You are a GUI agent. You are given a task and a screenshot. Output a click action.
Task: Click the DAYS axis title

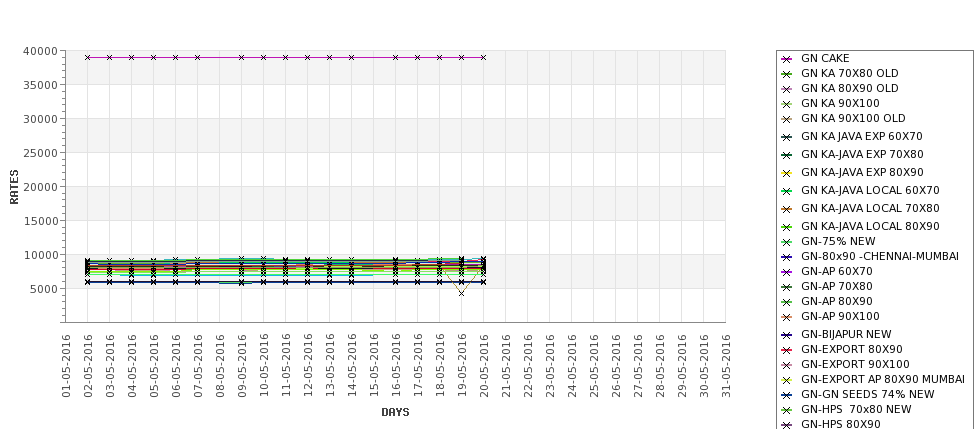coord(395,412)
